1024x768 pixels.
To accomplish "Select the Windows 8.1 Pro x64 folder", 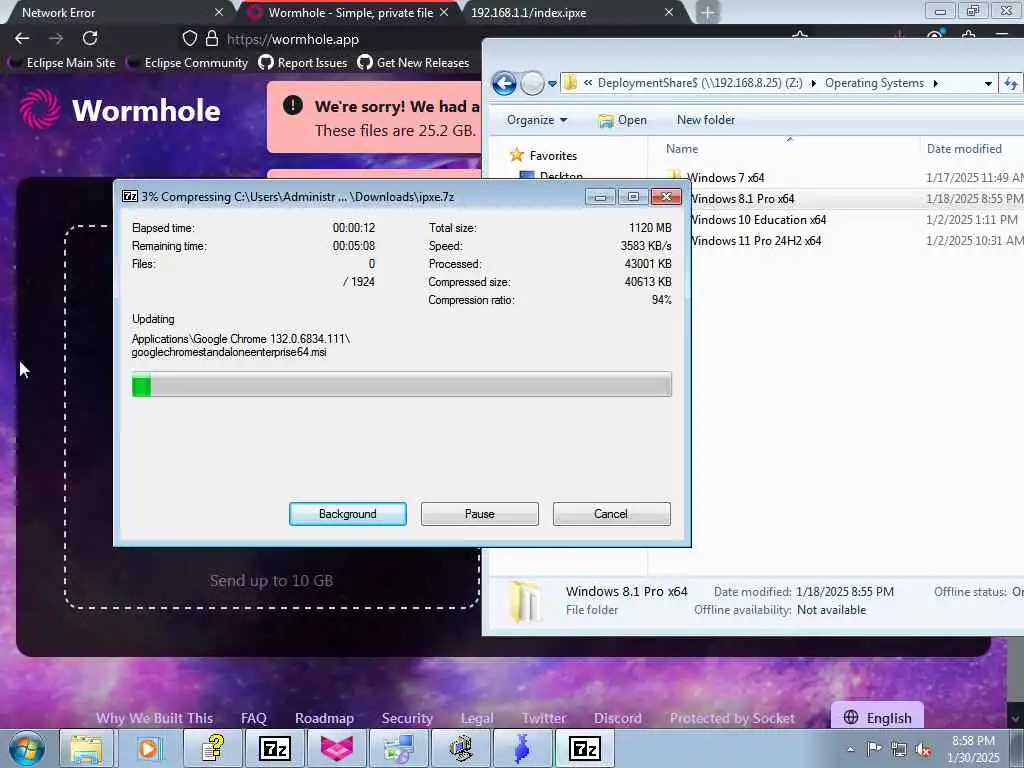I will click(x=741, y=199).
